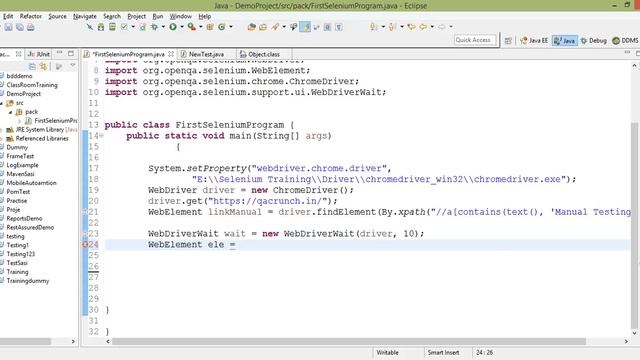Select the ReportsDemo project
This screenshot has height=360, width=640.
point(24,218)
